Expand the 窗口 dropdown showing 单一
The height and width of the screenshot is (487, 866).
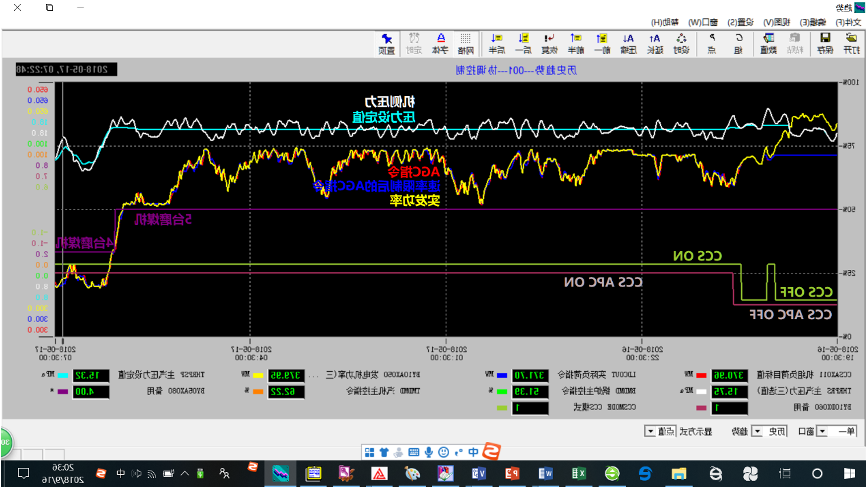pos(822,432)
